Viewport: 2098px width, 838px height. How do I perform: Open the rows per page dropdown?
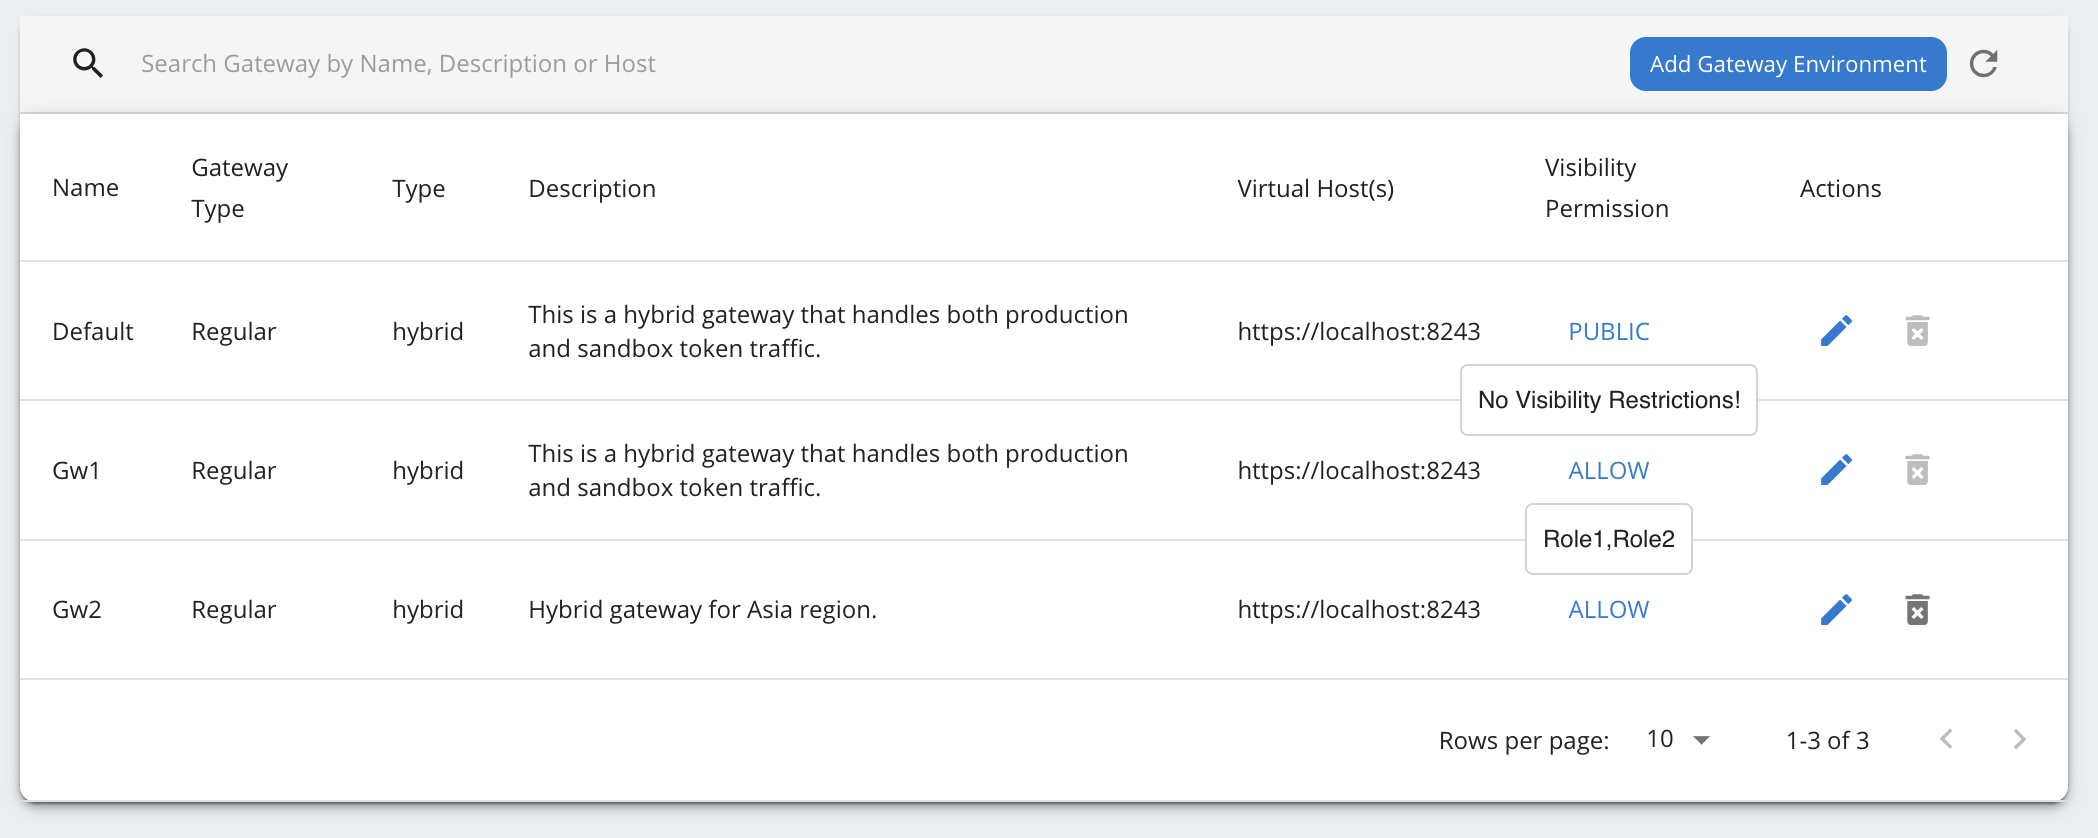(1678, 740)
